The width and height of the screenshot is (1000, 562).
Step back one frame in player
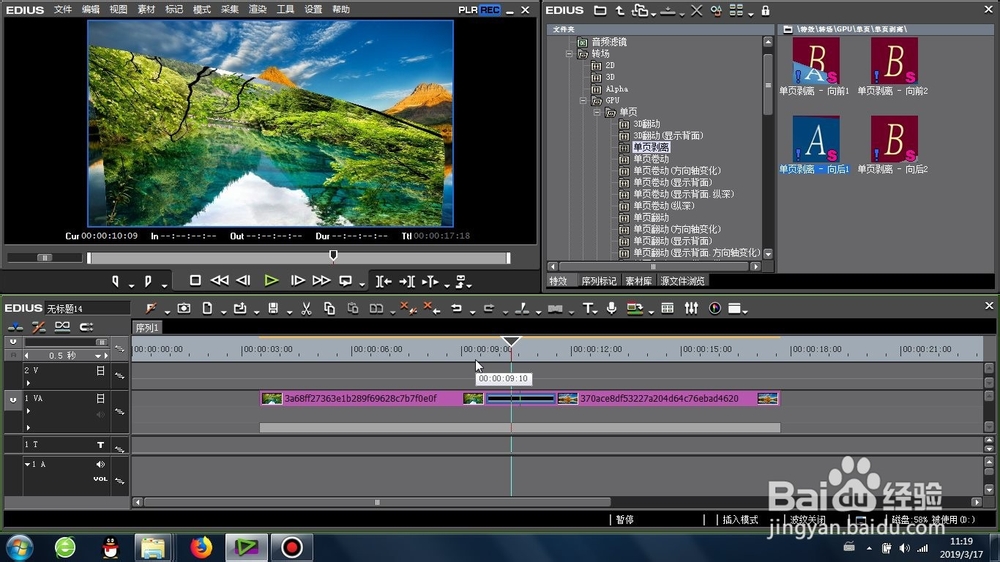pos(243,280)
